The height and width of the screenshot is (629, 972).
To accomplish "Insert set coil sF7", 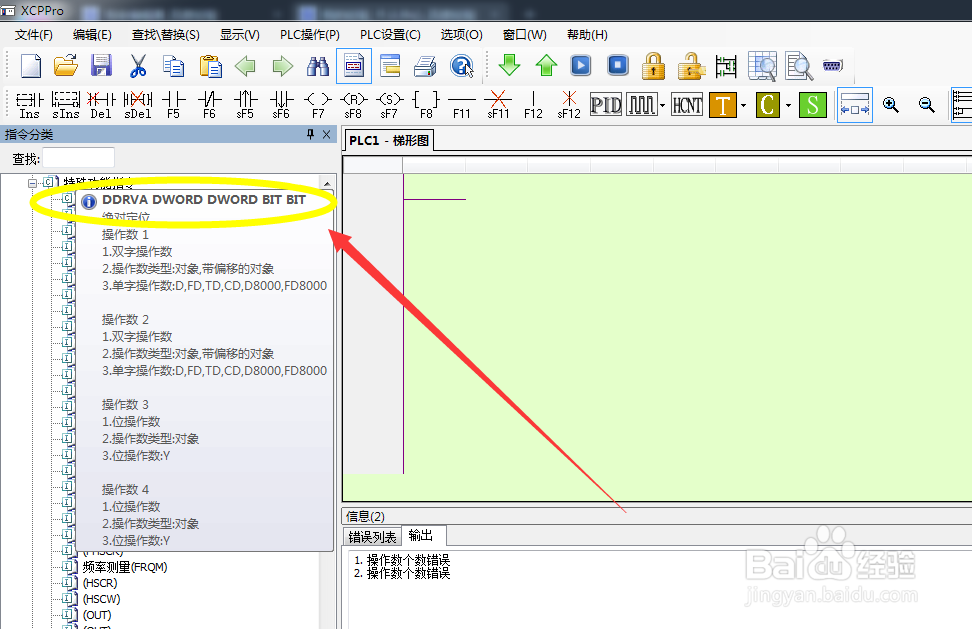I will [x=389, y=105].
